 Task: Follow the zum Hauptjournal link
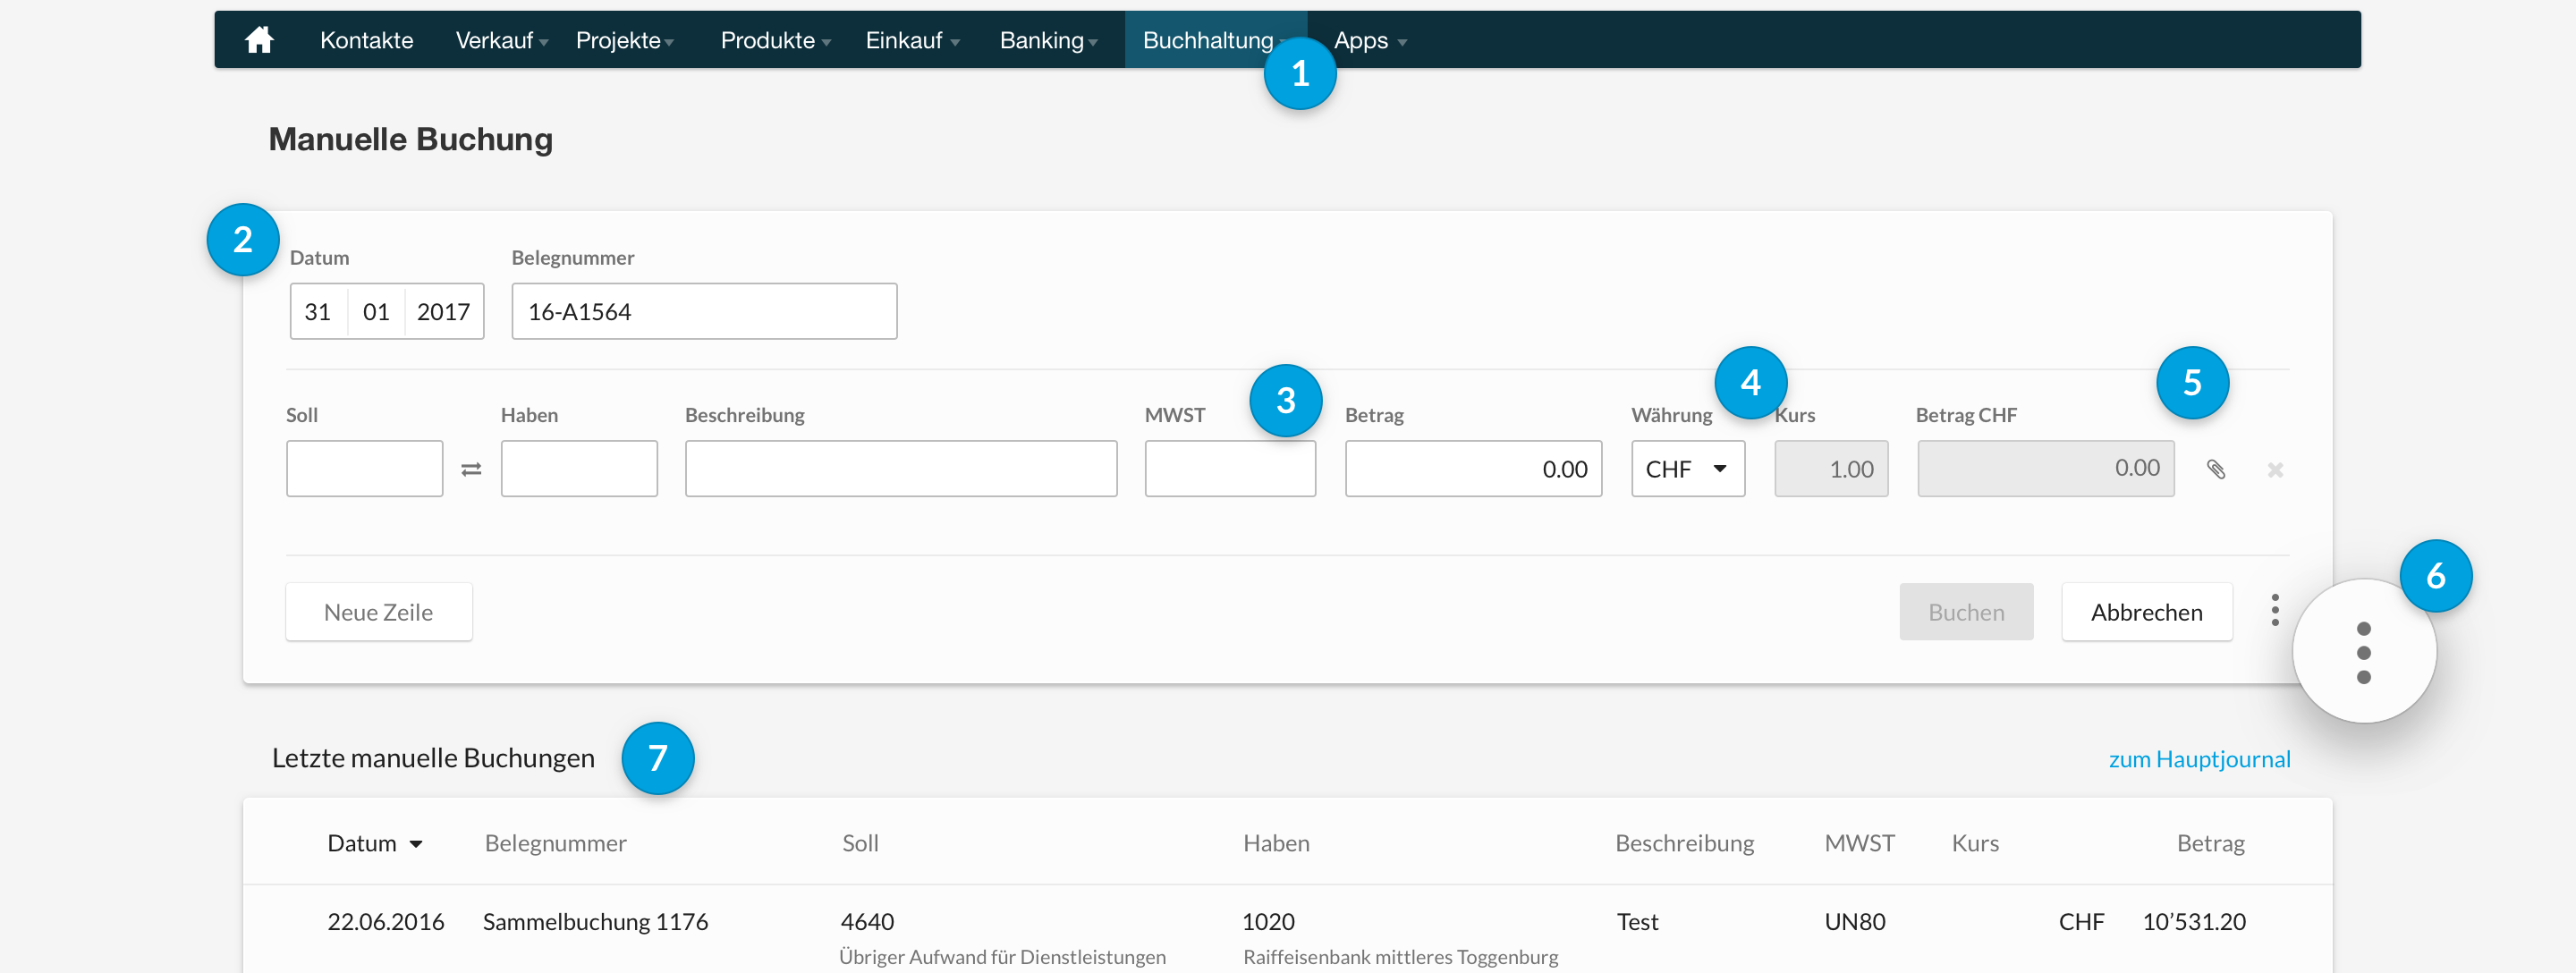2199,759
